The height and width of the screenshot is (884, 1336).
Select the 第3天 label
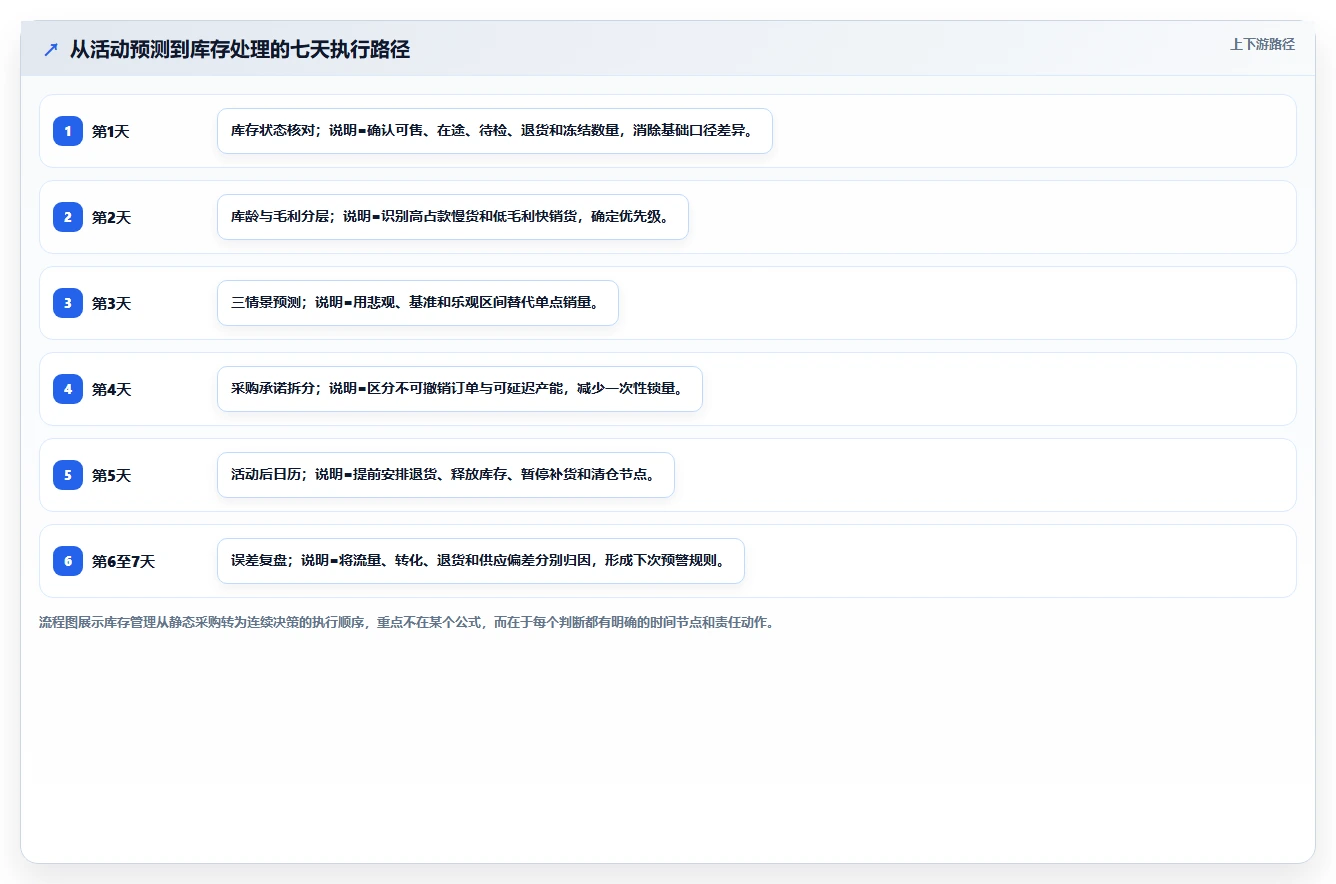pyautogui.click(x=111, y=303)
